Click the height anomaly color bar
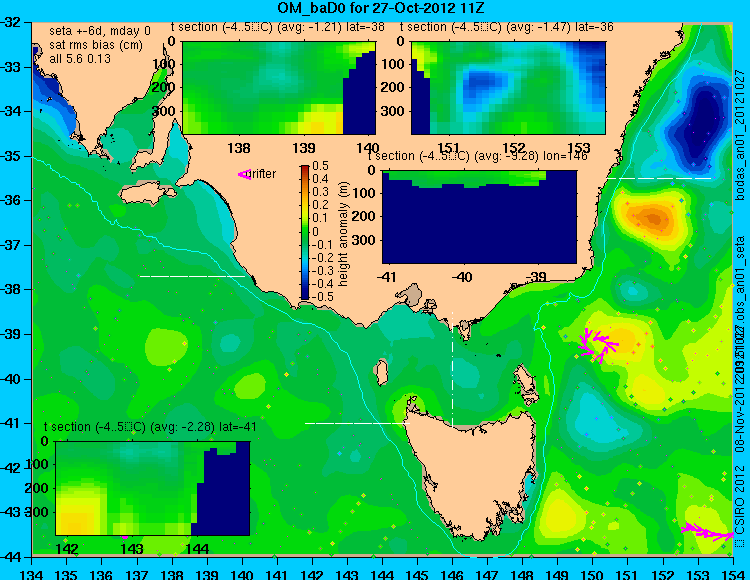 [x=305, y=232]
